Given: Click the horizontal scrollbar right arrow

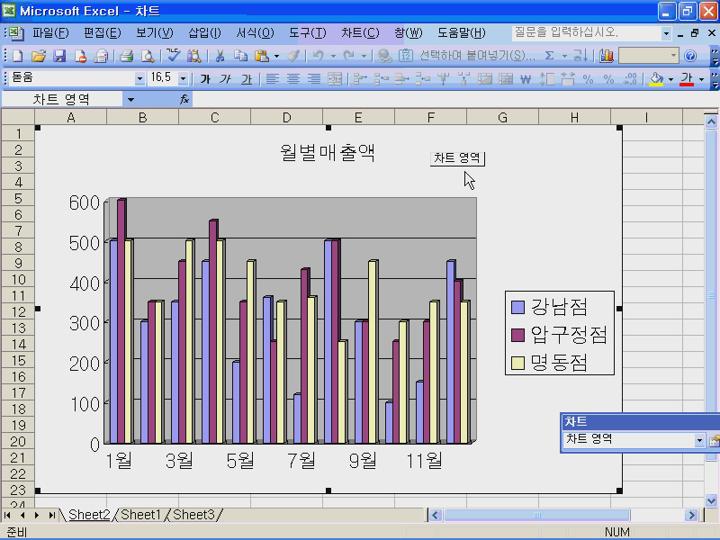Looking at the screenshot, I should [692, 515].
